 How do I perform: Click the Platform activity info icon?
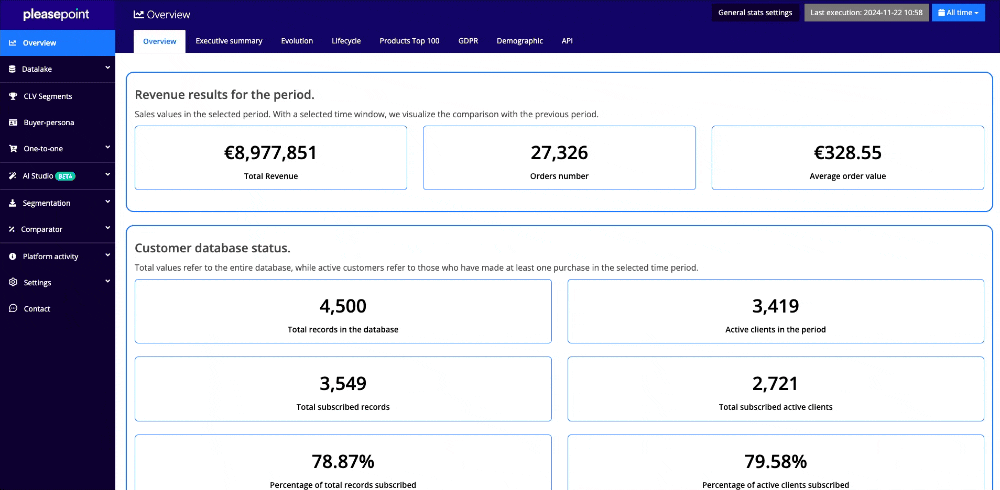(12, 256)
